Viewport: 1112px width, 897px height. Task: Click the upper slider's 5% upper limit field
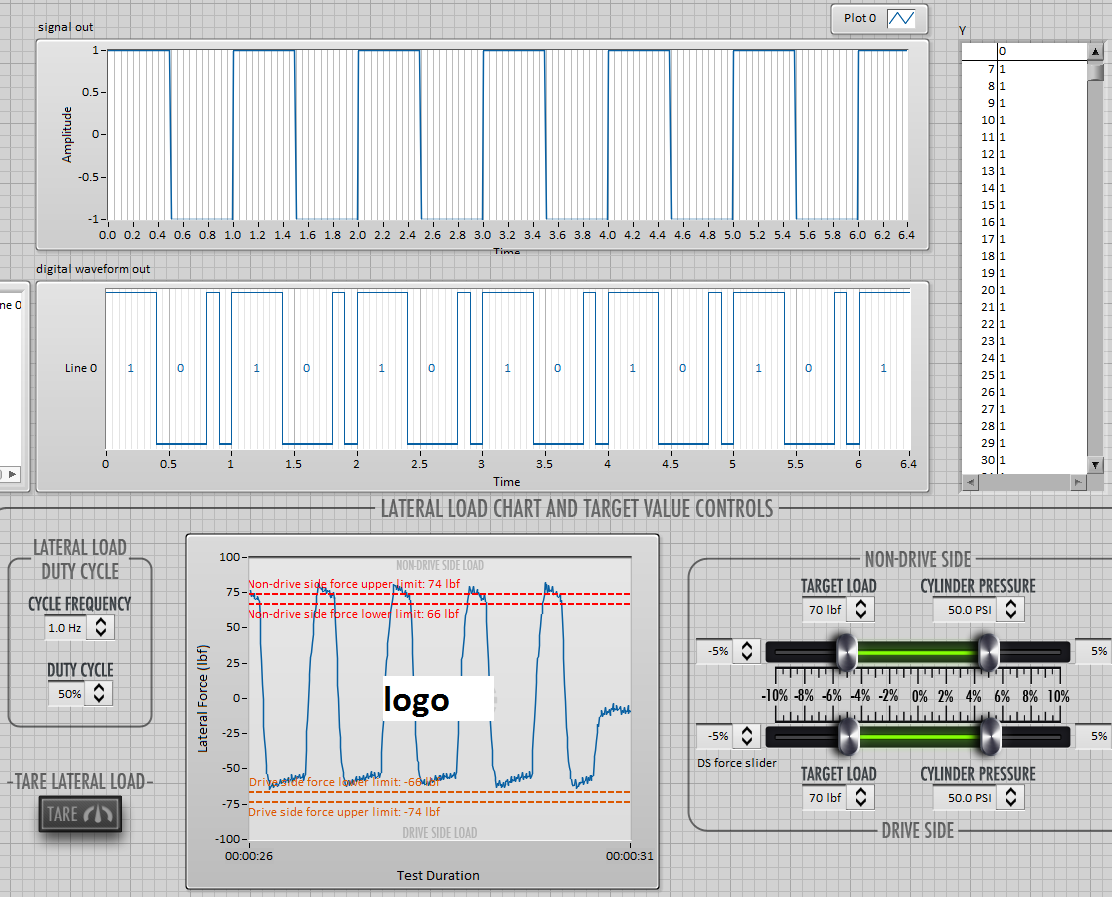[1095, 651]
